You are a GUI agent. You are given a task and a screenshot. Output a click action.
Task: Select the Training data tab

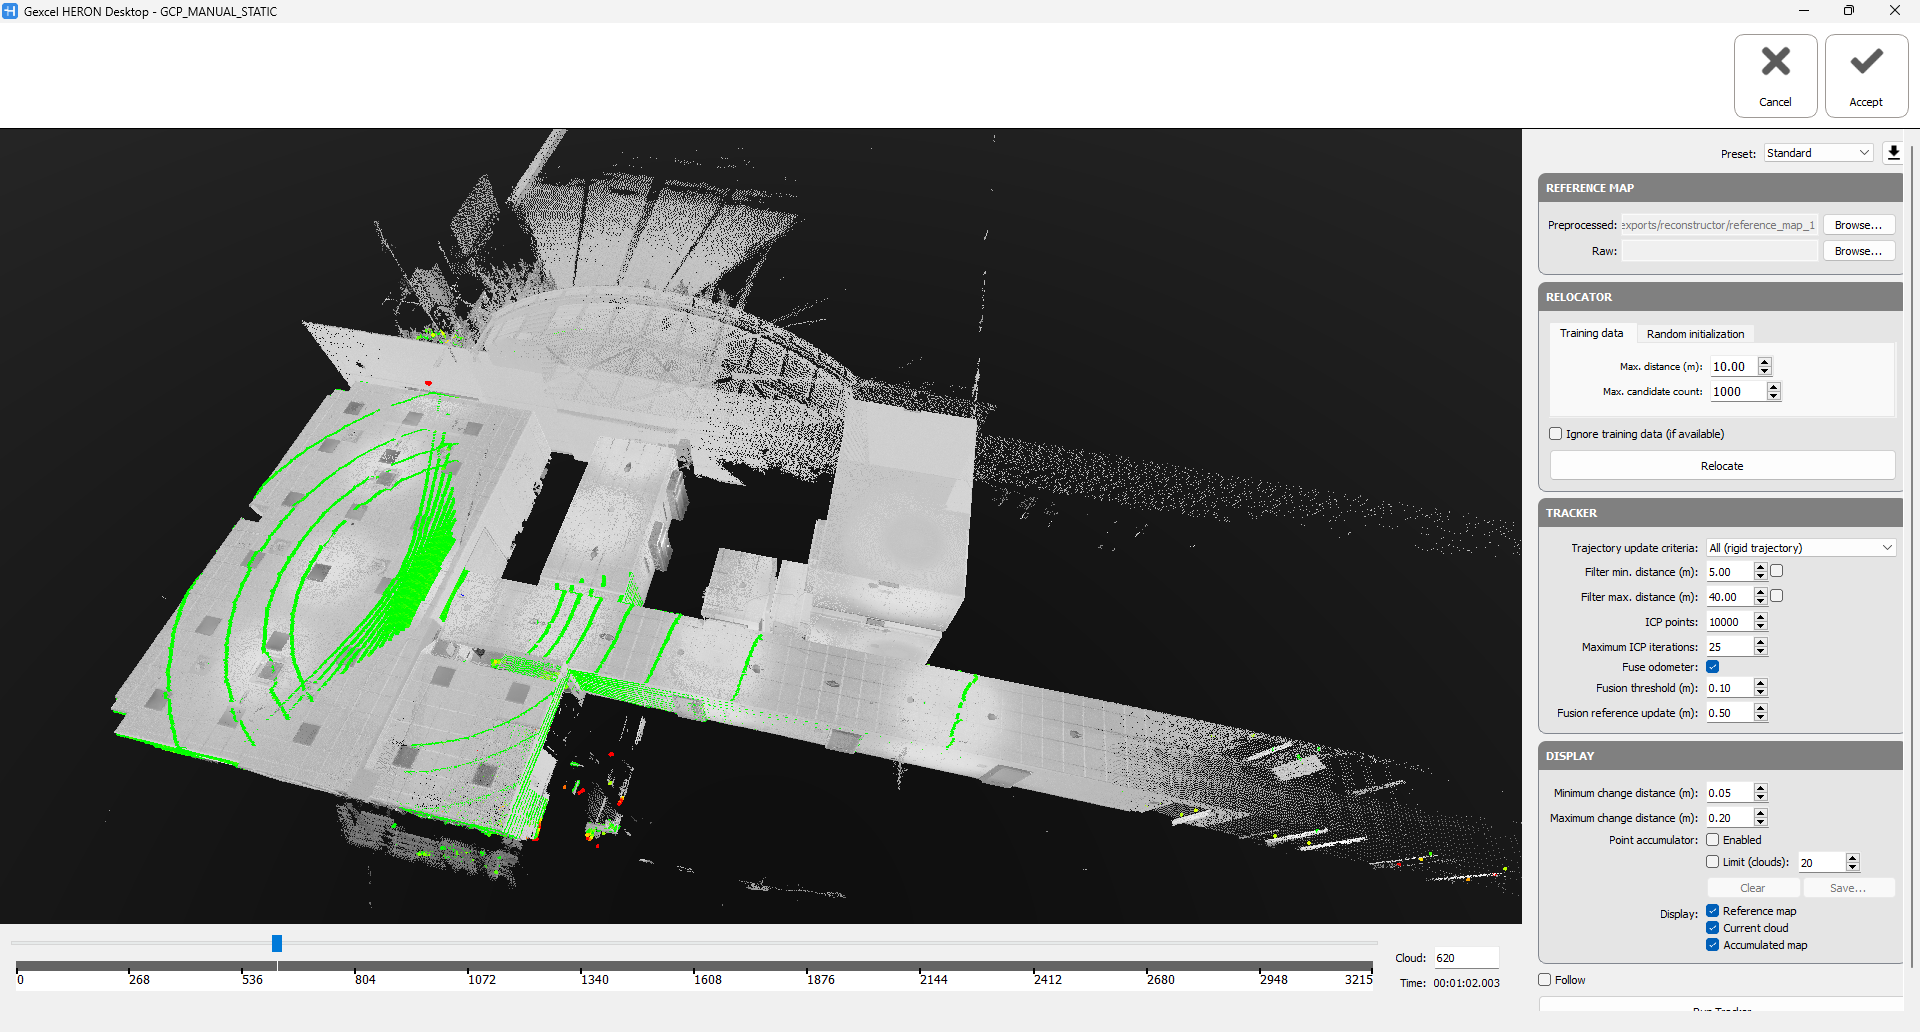tap(1591, 334)
